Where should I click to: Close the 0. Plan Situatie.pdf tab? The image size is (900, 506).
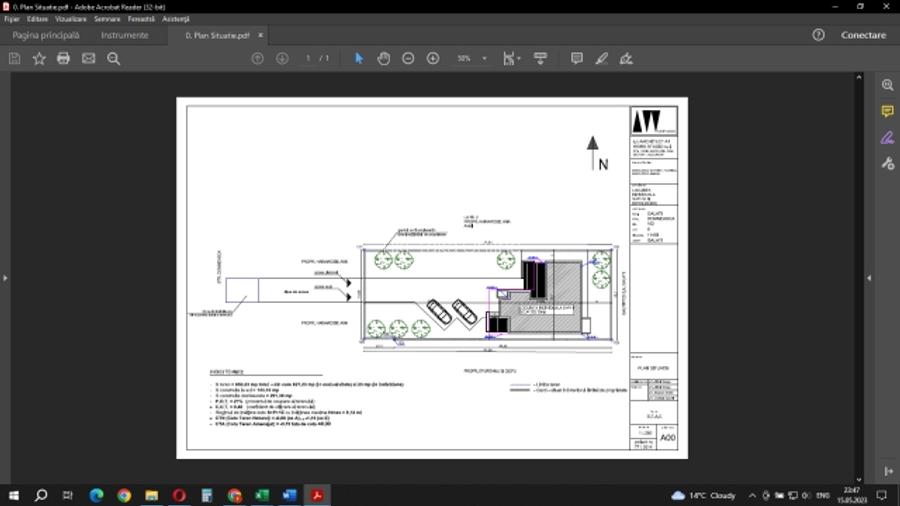[262, 35]
